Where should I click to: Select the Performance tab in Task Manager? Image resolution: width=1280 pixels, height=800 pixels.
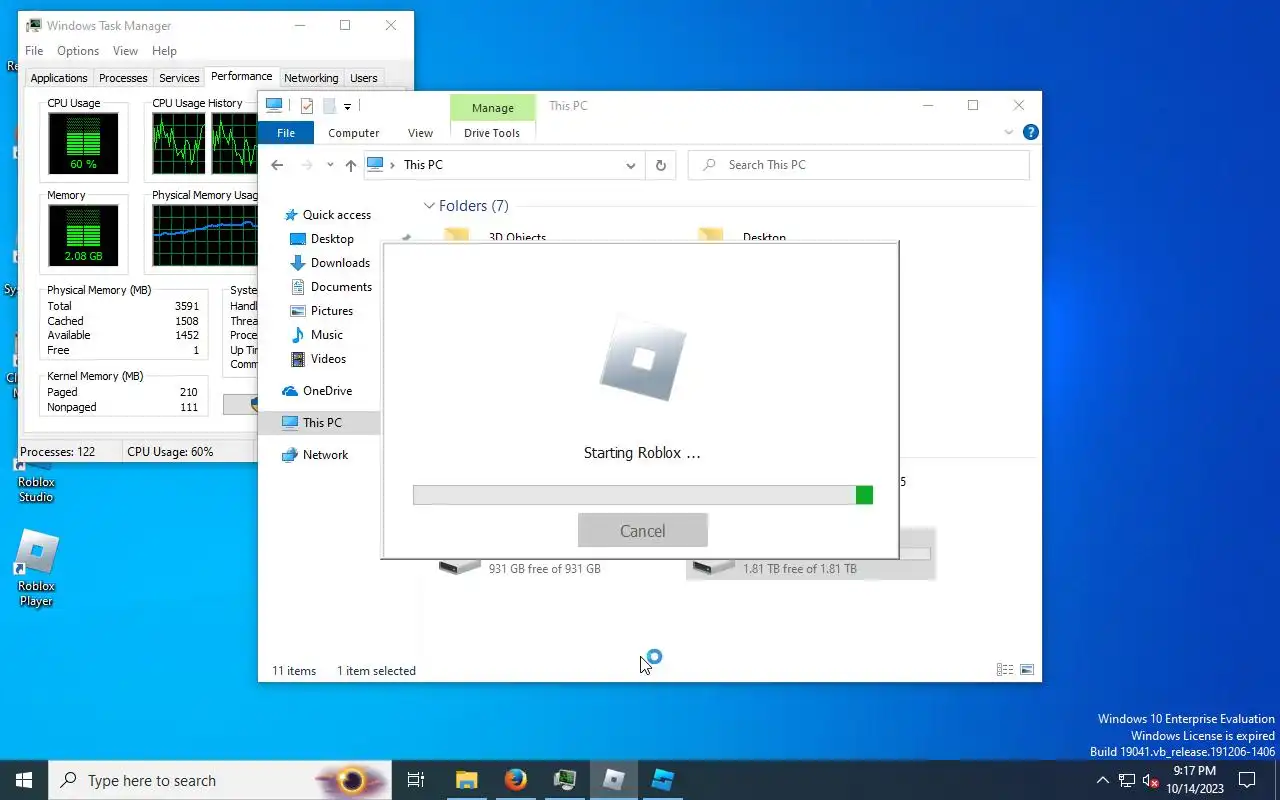point(241,76)
